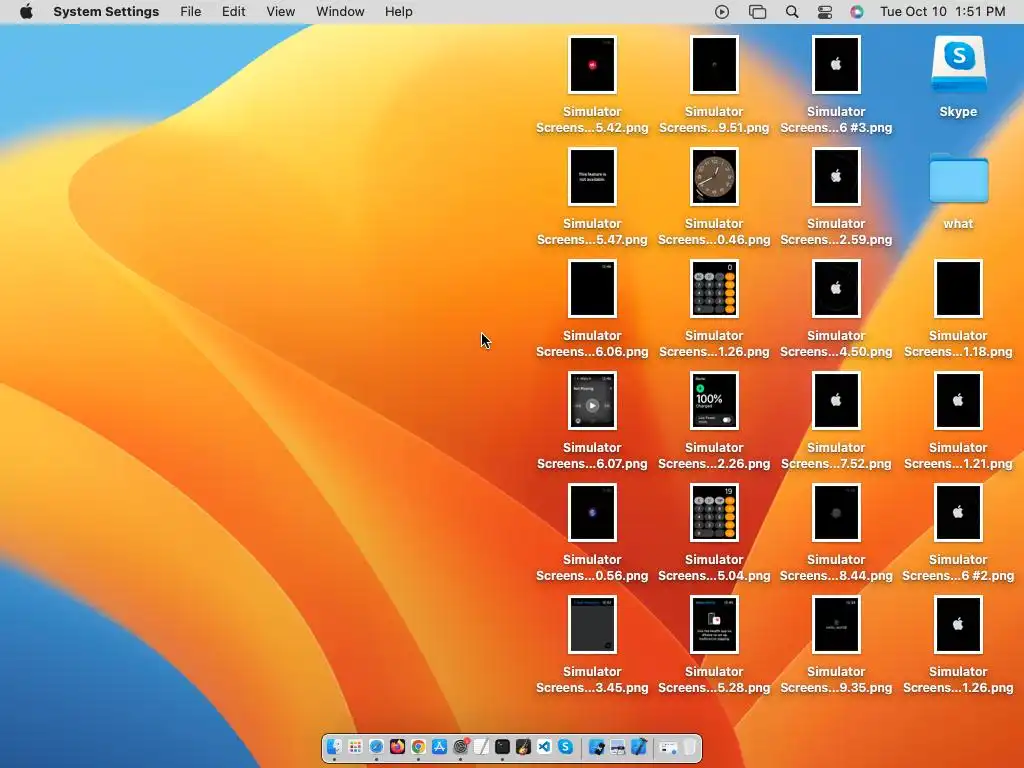Open the Apple menu
The image size is (1024, 768).
(26, 12)
